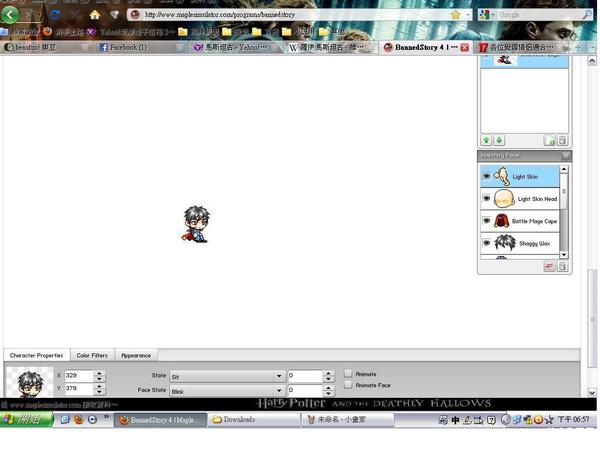Click the Firefox home icon

(x=95, y=15)
